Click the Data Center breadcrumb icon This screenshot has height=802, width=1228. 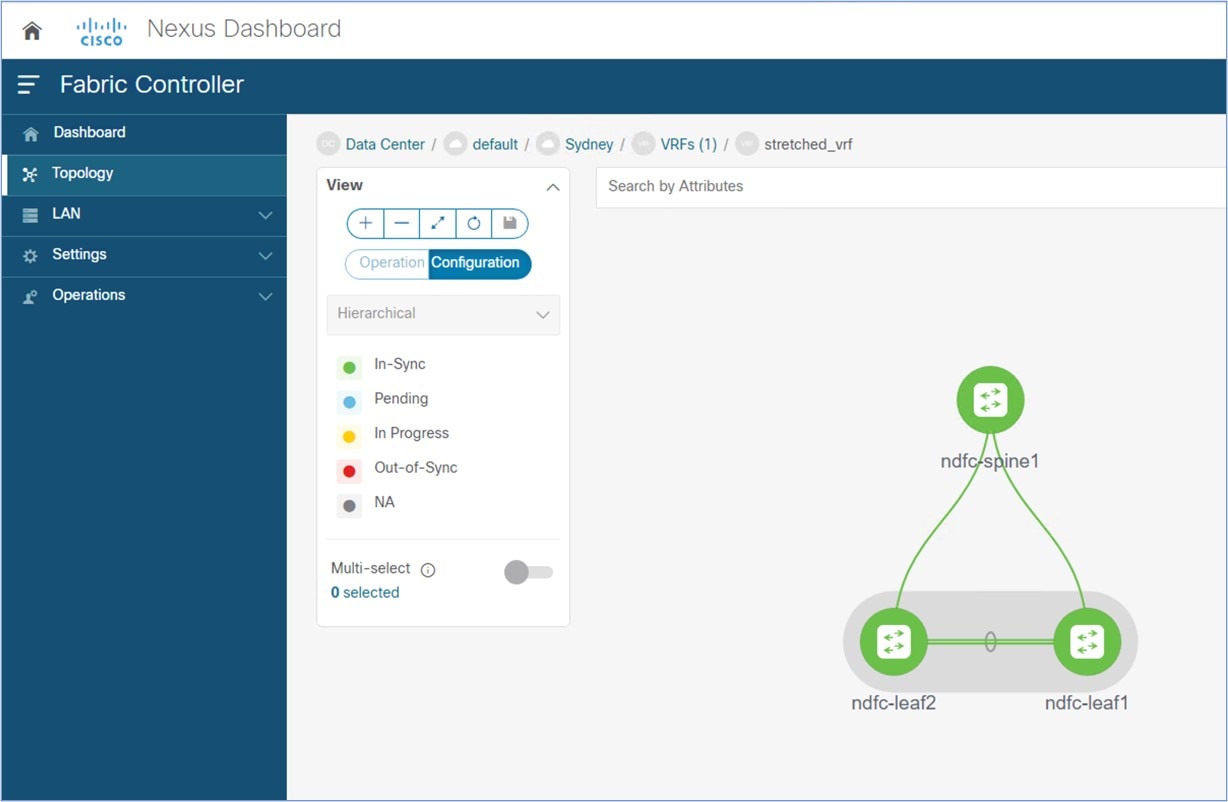[x=328, y=144]
